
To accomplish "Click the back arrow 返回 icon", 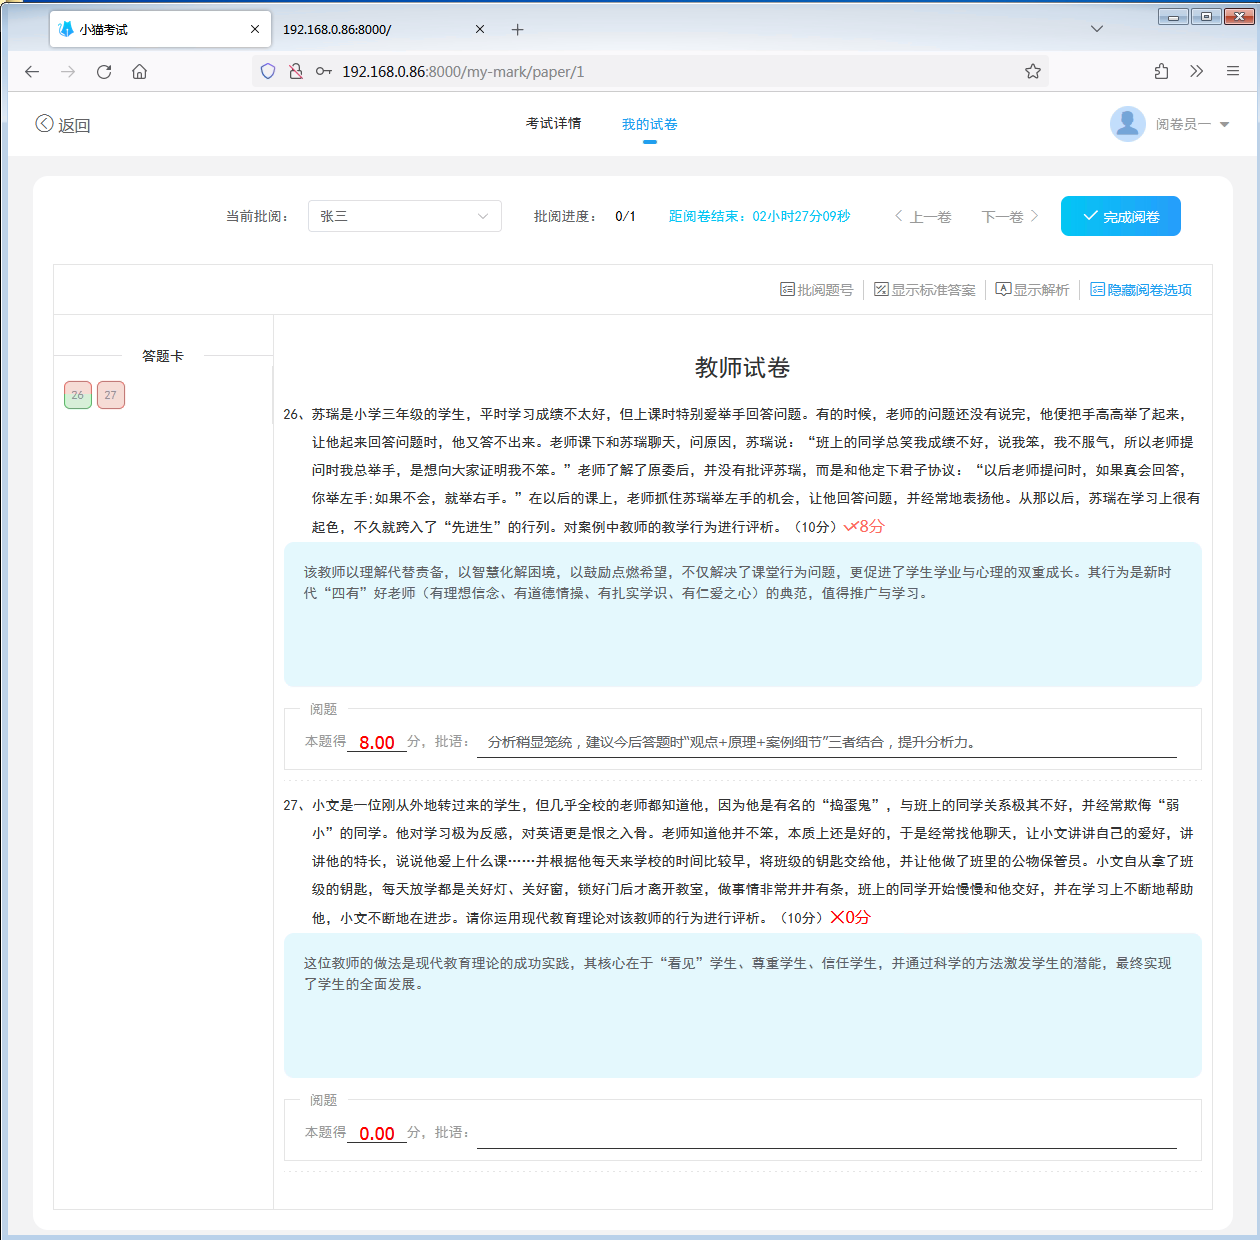I will click(44, 124).
